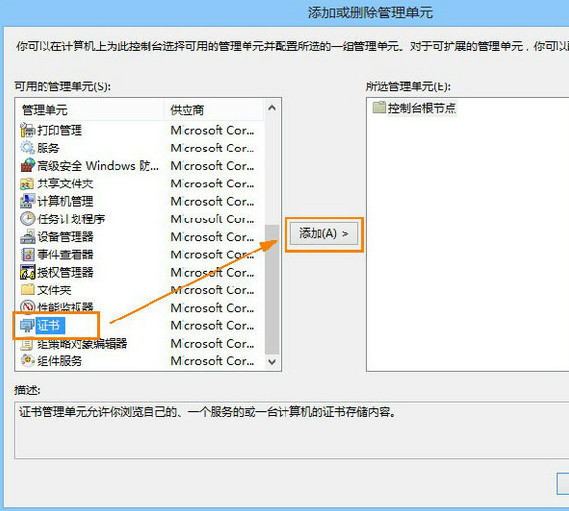Select the 文件夹 folder item
569x511 pixels.
coord(54,290)
